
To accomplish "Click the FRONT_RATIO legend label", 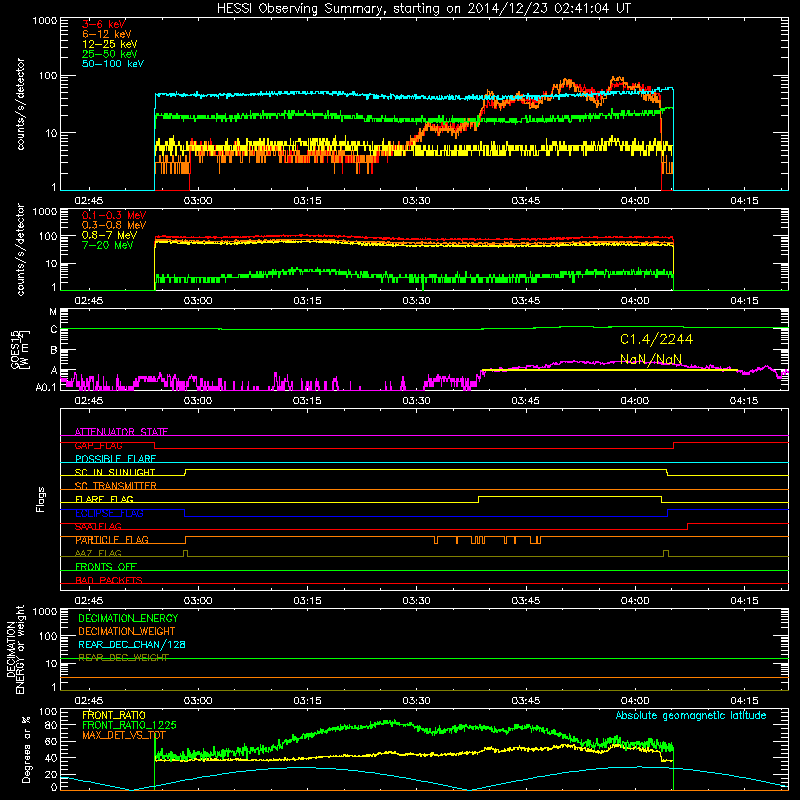I will 114,715.
